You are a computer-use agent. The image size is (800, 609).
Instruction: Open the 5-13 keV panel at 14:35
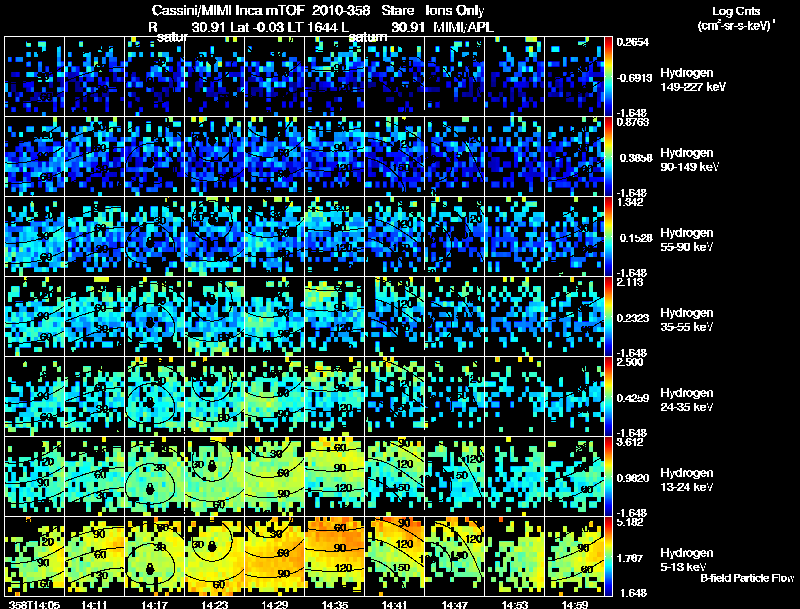point(335,556)
